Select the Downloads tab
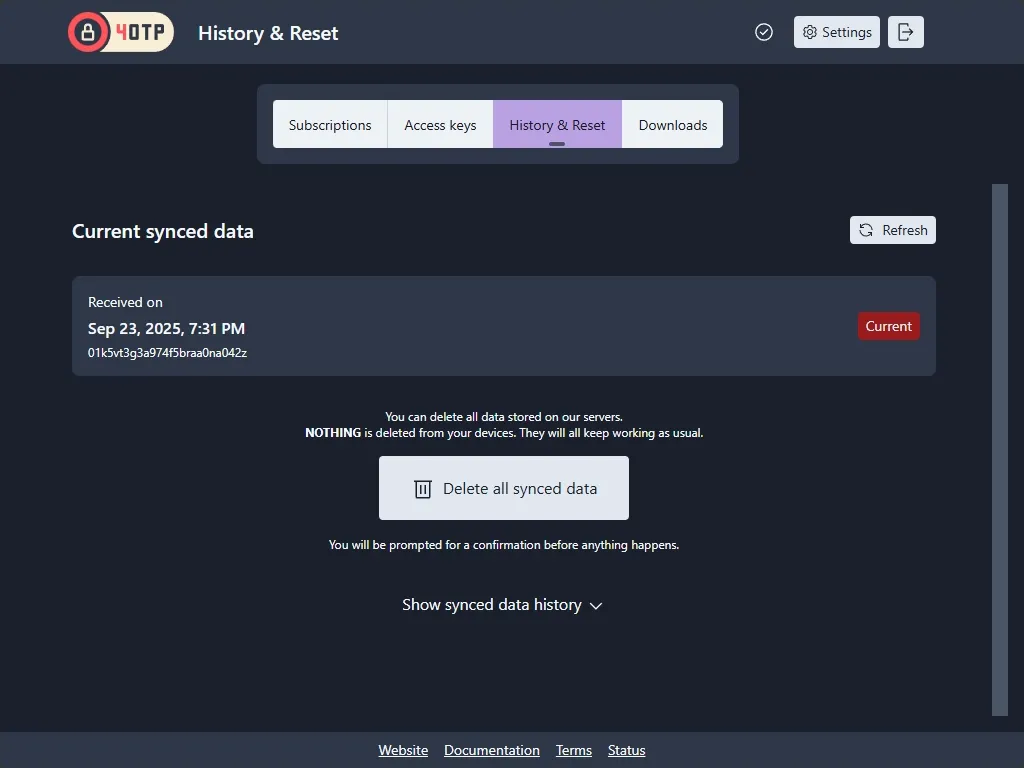Image resolution: width=1024 pixels, height=768 pixels. tap(672, 124)
